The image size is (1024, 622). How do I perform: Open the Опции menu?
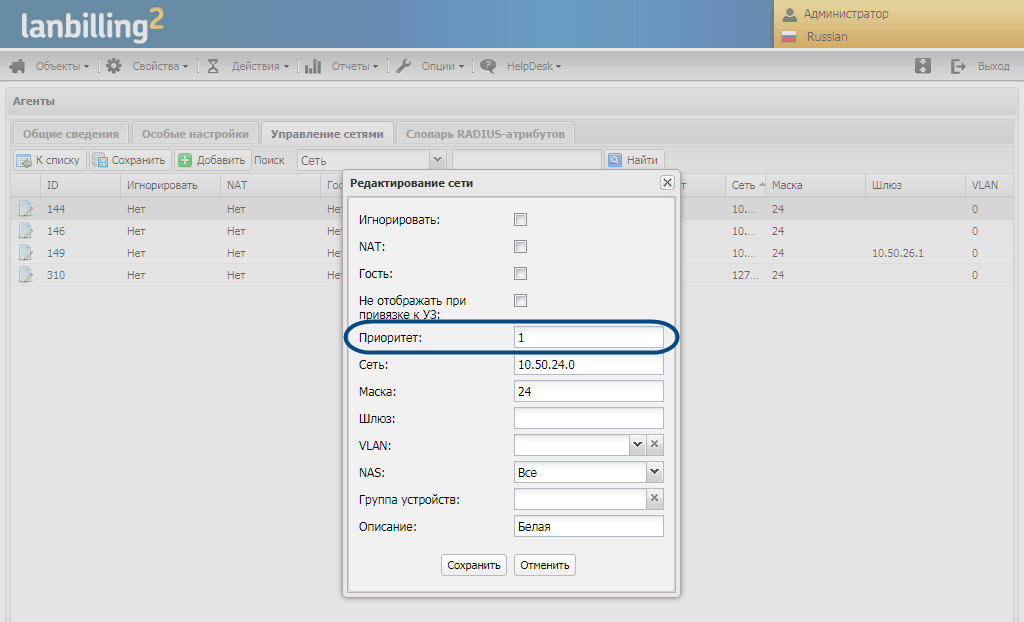pyautogui.click(x=443, y=66)
